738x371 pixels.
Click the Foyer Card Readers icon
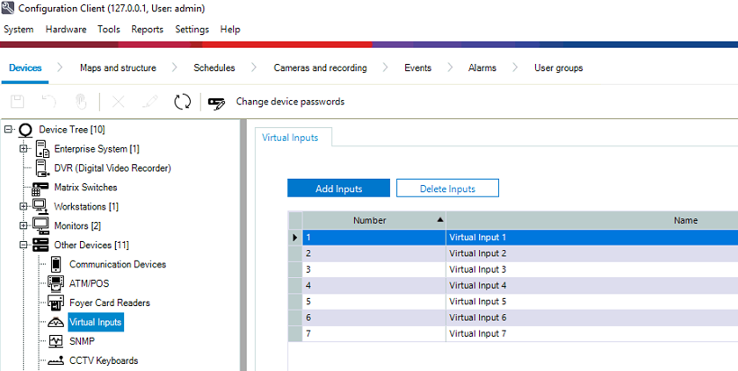tap(56, 303)
